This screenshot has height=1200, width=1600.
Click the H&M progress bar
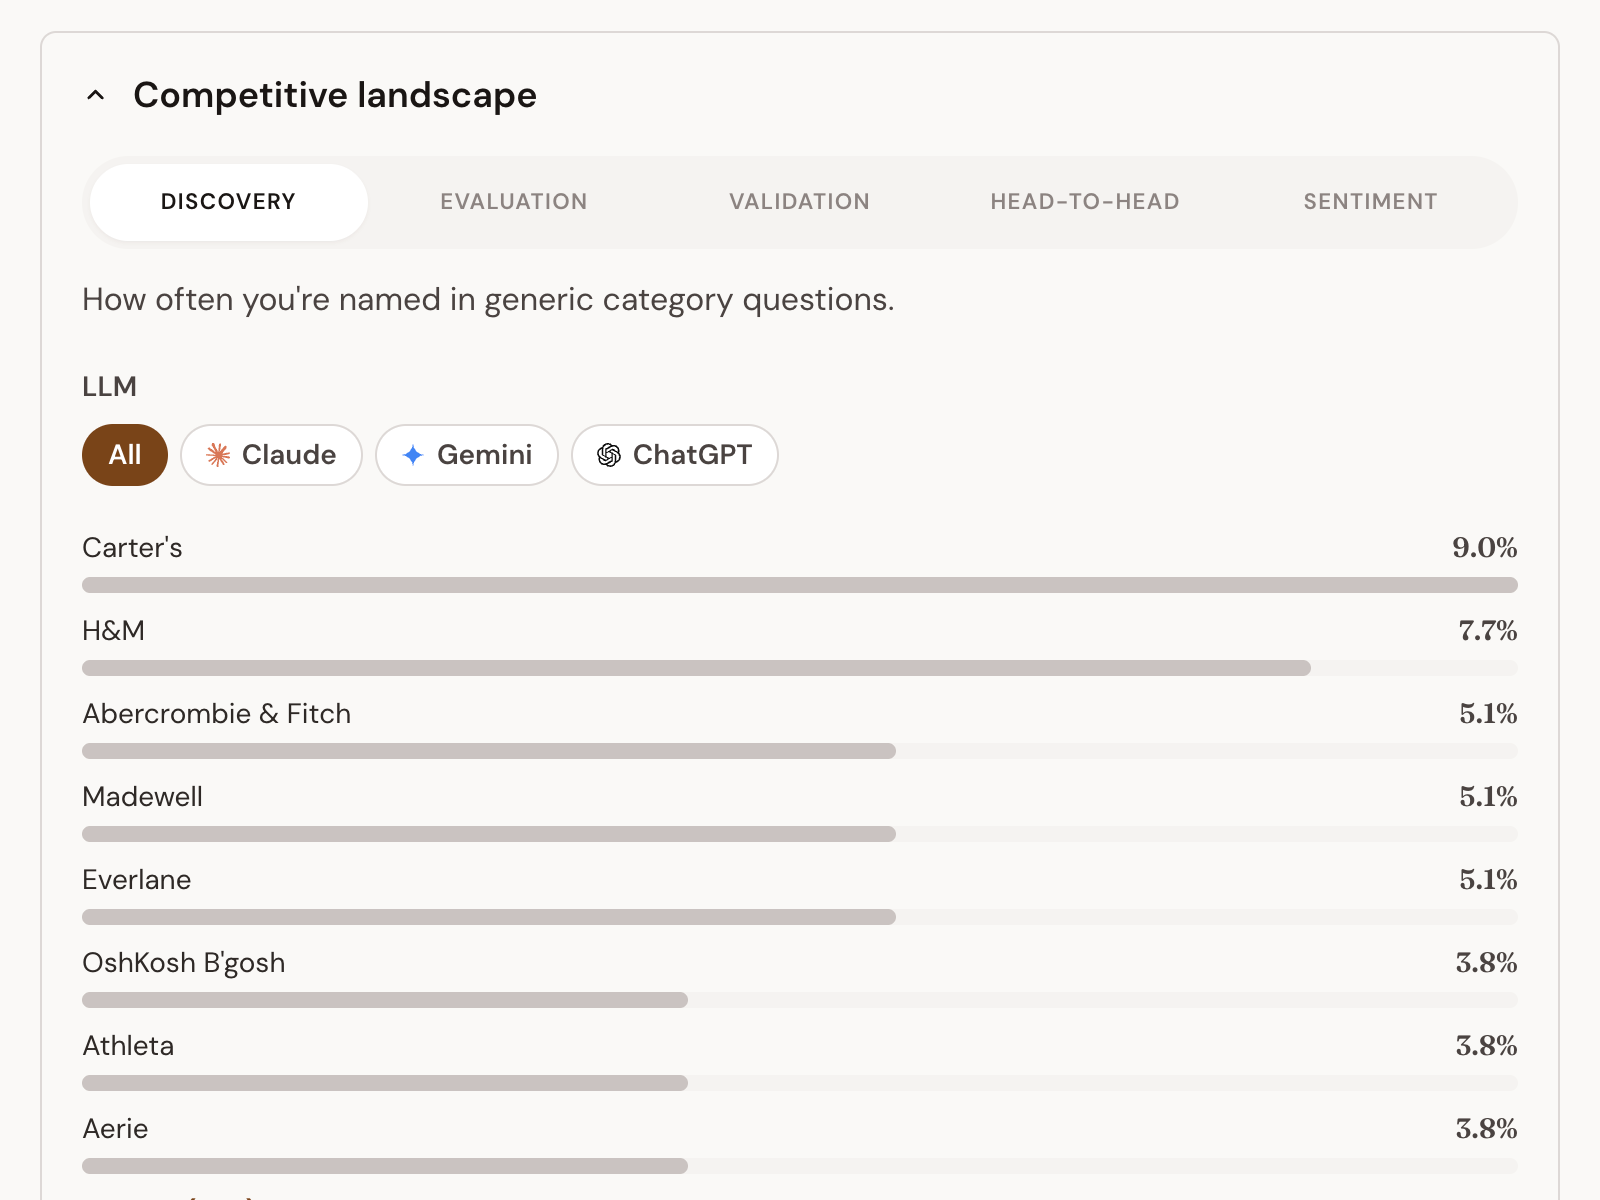coord(800,668)
